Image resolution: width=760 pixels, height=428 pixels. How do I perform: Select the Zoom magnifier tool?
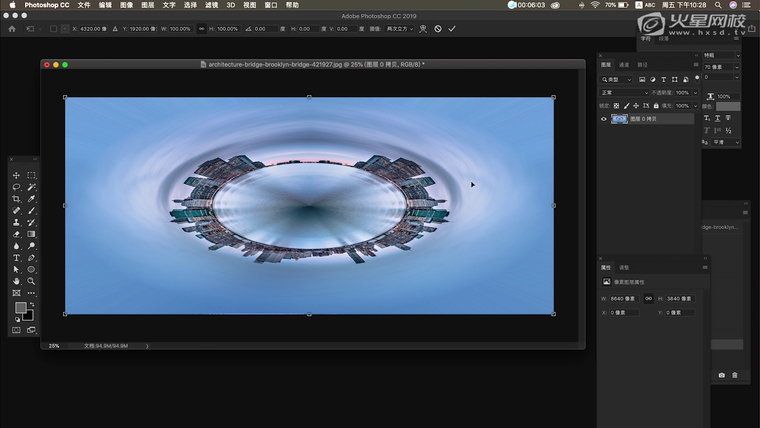(x=31, y=281)
